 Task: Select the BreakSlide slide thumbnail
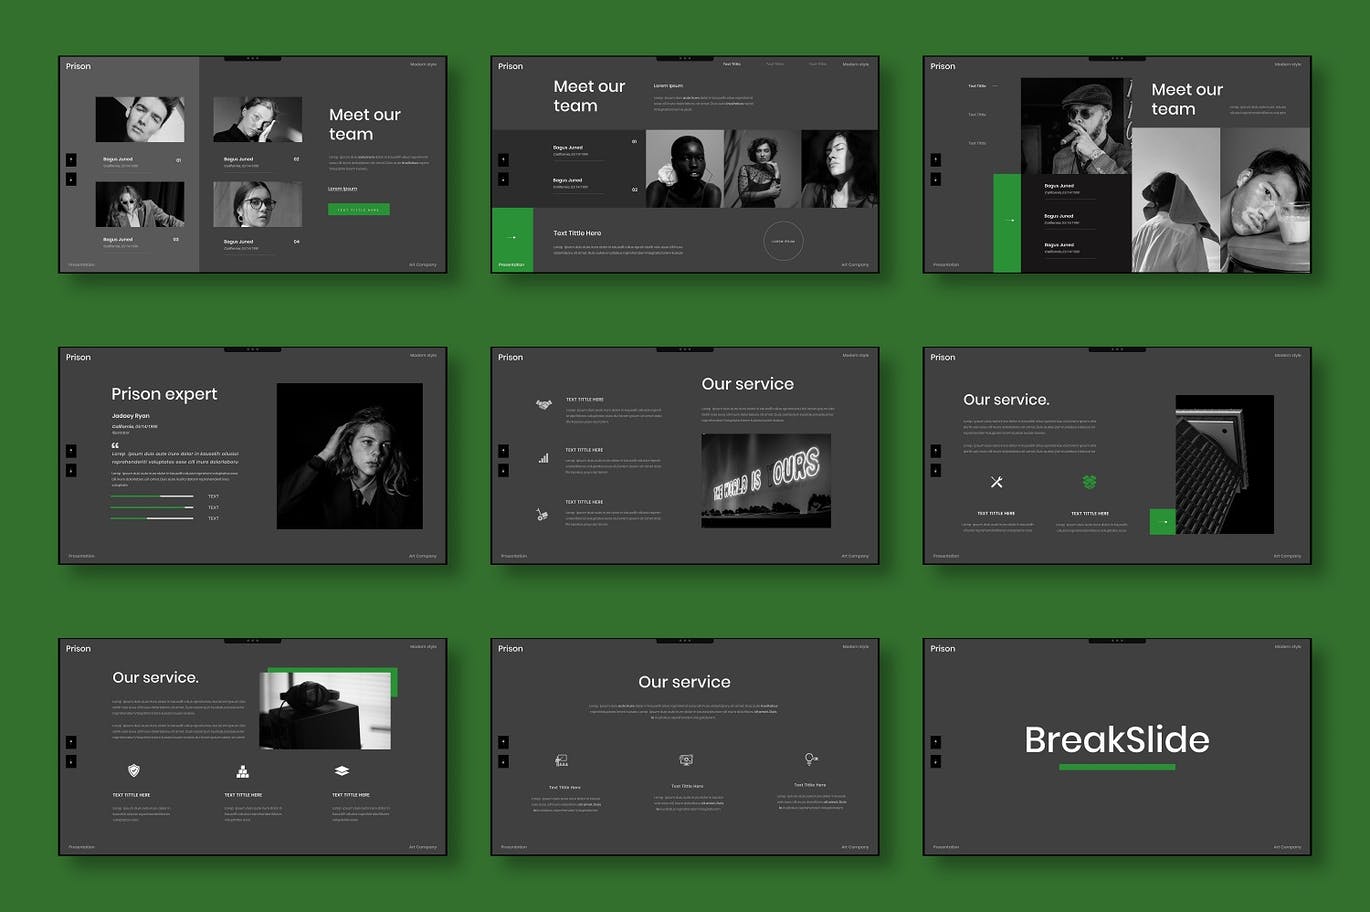(1116, 747)
